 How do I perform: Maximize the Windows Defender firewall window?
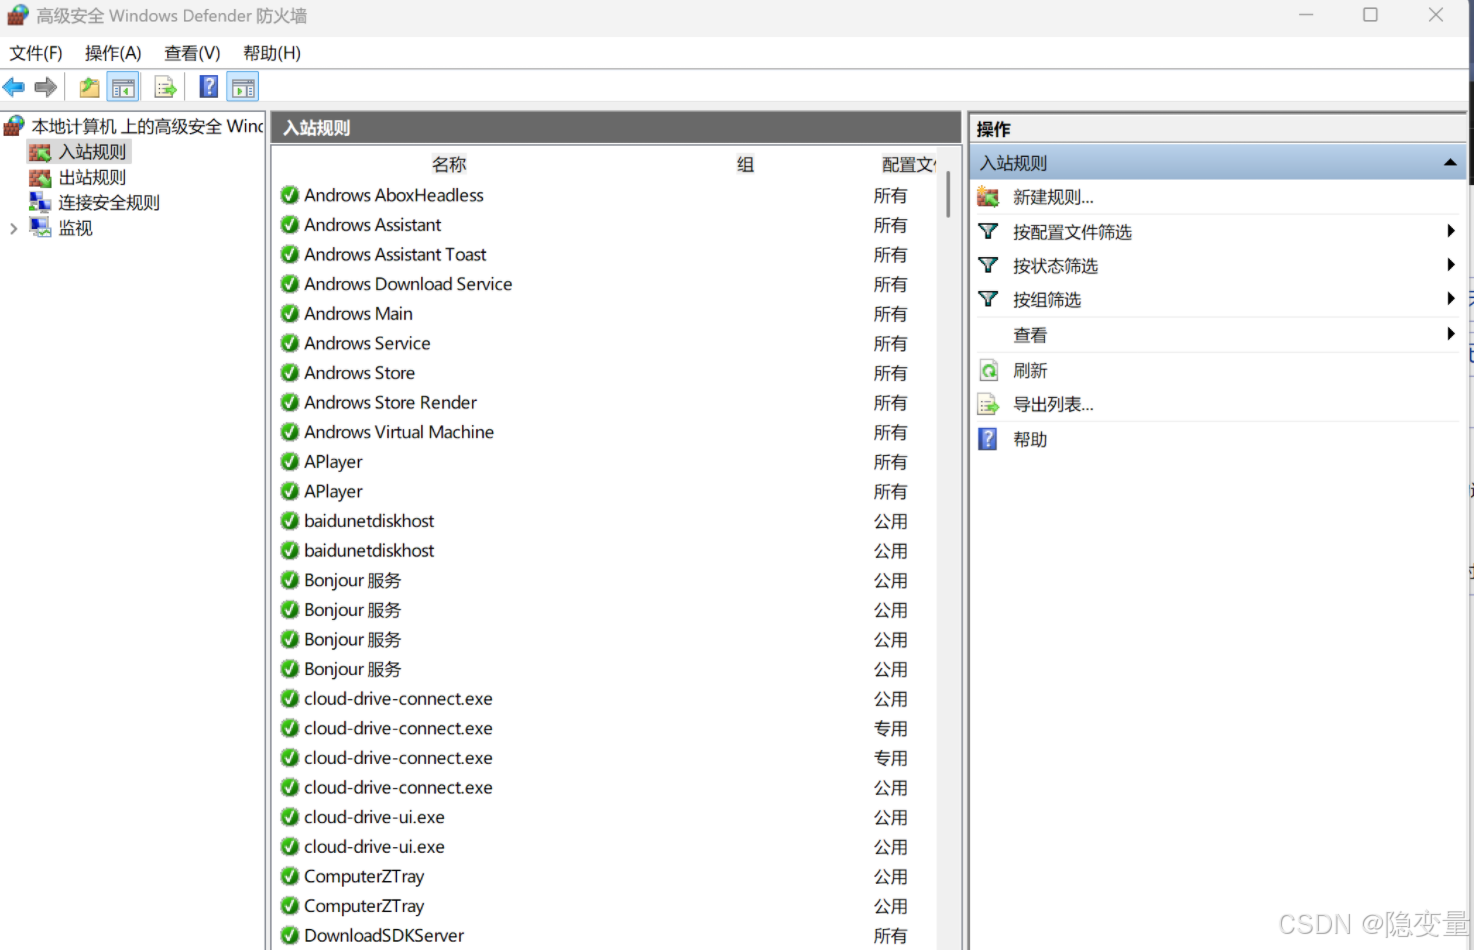1370,15
